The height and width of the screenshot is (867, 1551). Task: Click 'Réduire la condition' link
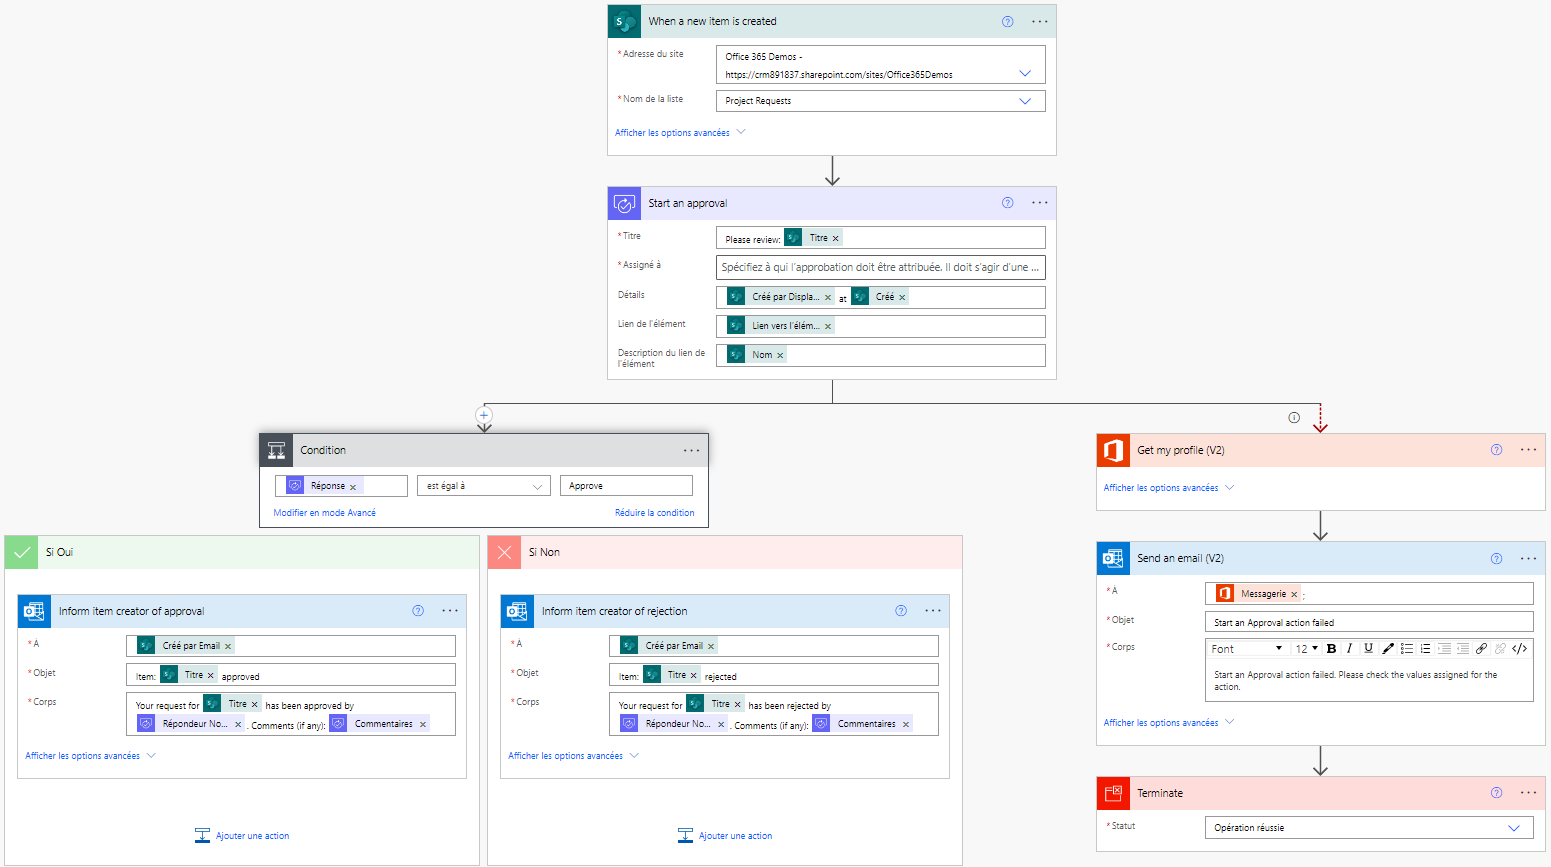pos(655,513)
